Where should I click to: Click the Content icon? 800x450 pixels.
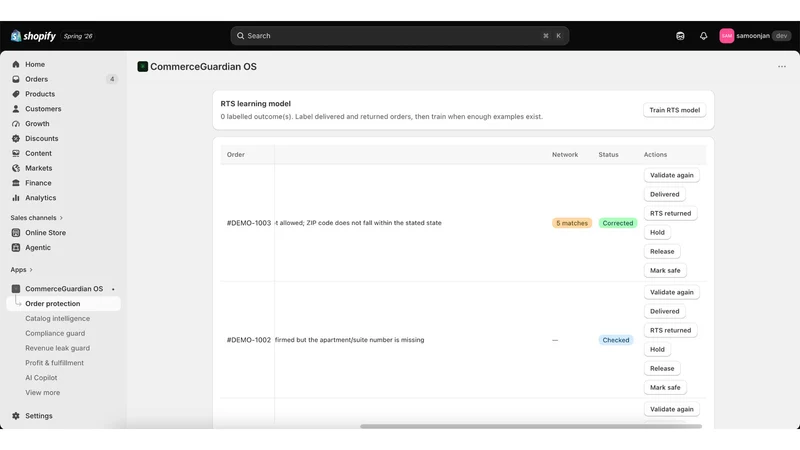pos(16,153)
